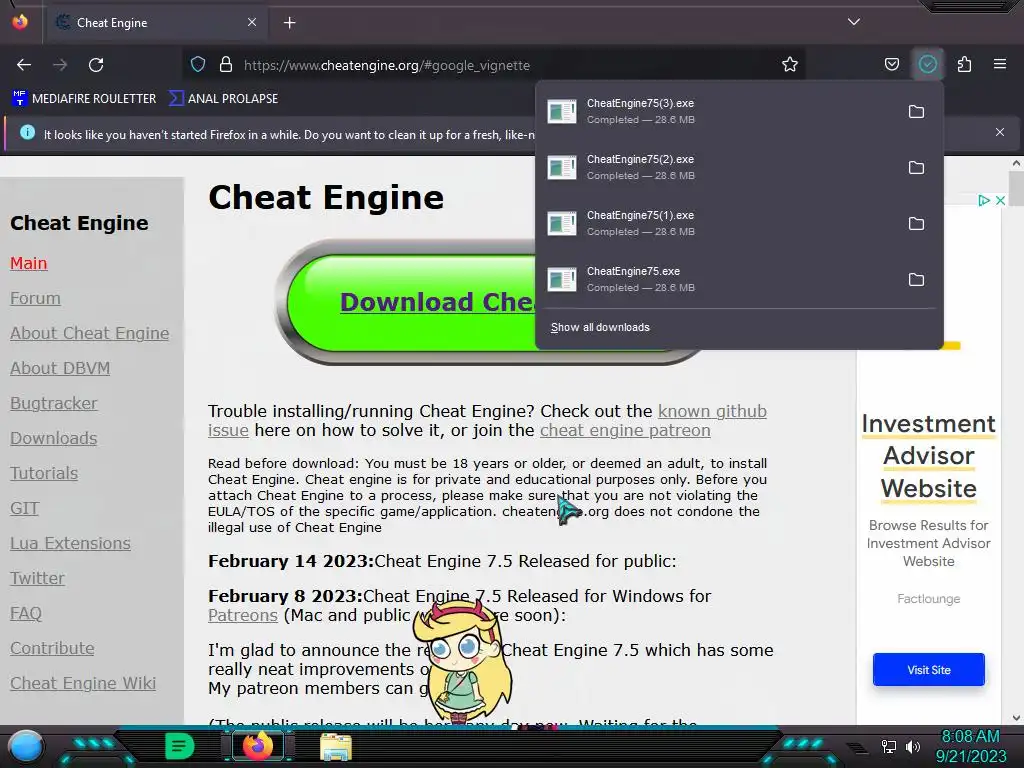Close the Firefox downloads panel via toolbar icon
The image size is (1024, 768).
click(x=928, y=65)
